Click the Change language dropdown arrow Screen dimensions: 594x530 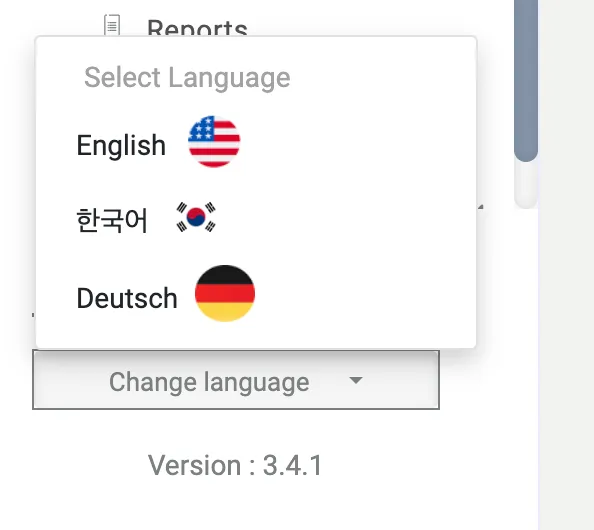pos(356,380)
